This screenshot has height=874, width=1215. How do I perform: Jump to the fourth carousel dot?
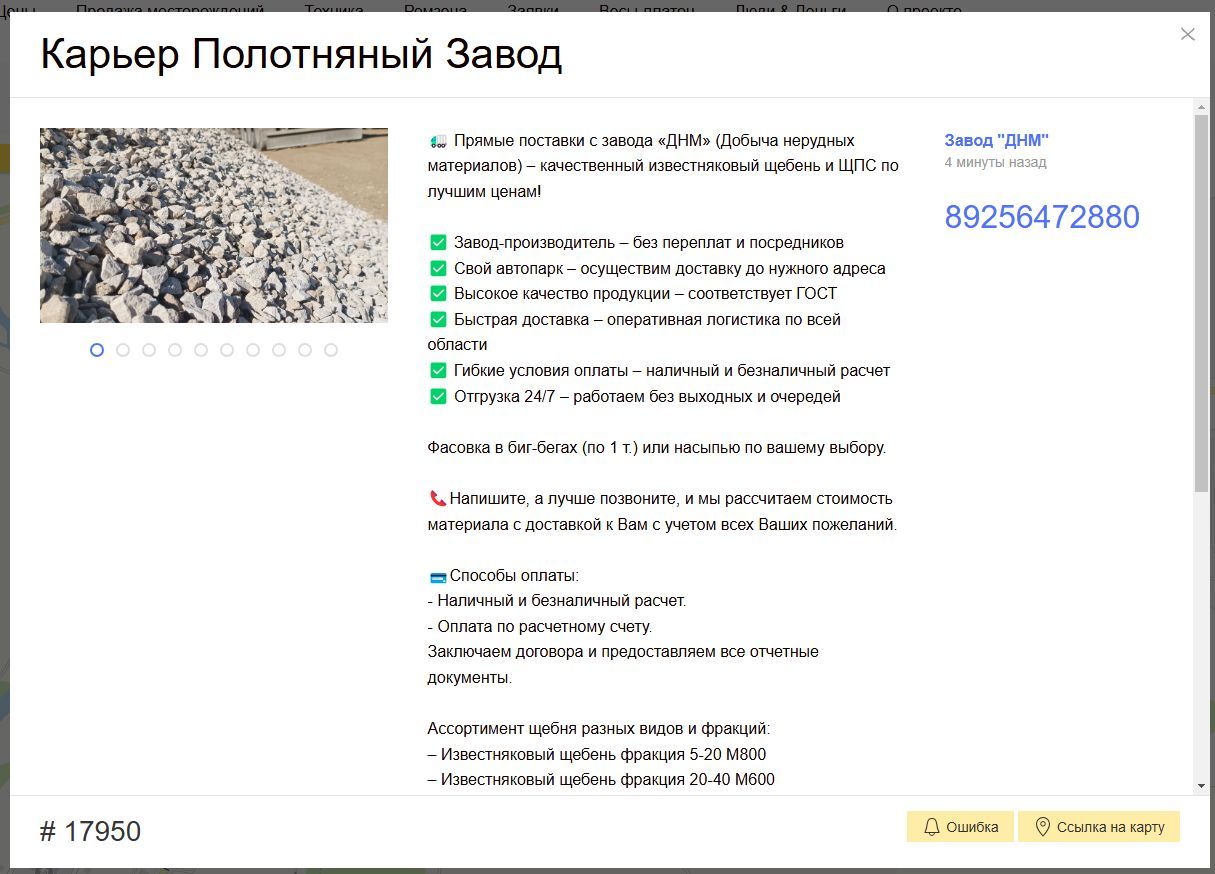click(175, 350)
